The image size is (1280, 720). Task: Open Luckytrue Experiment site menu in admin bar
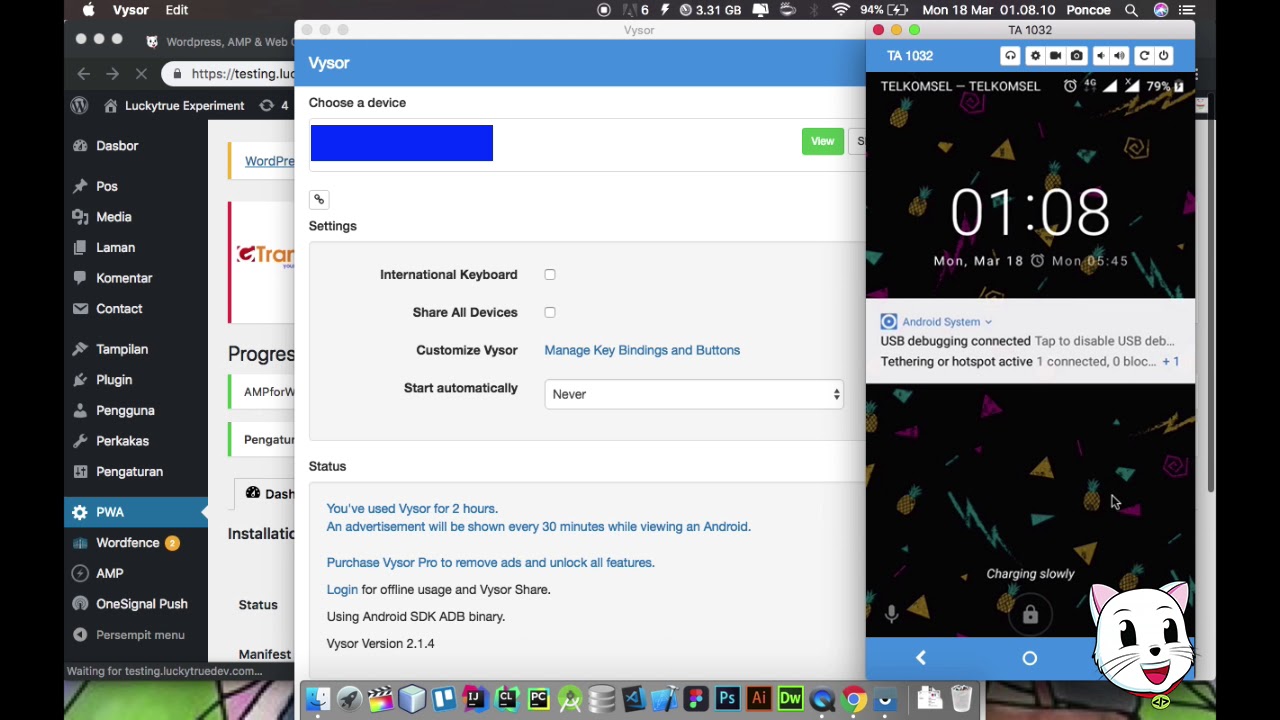pos(174,105)
